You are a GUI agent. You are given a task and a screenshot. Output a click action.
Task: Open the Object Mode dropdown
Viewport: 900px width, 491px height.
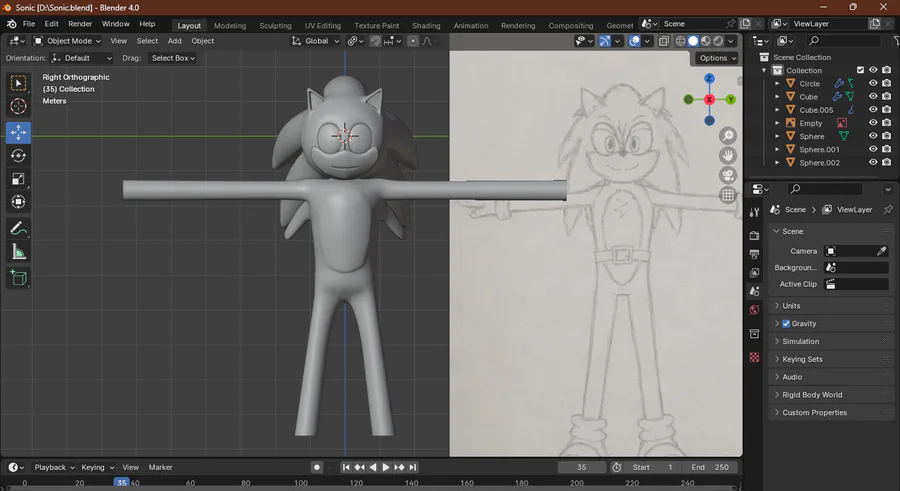tap(67, 41)
